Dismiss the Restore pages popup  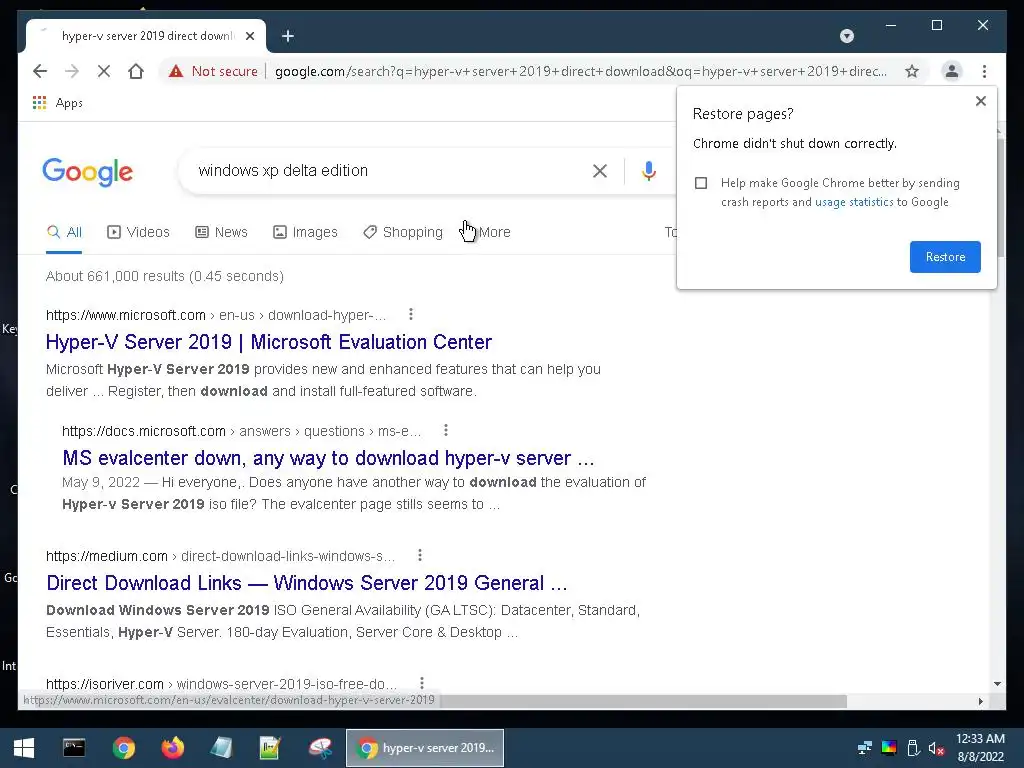pos(980,101)
